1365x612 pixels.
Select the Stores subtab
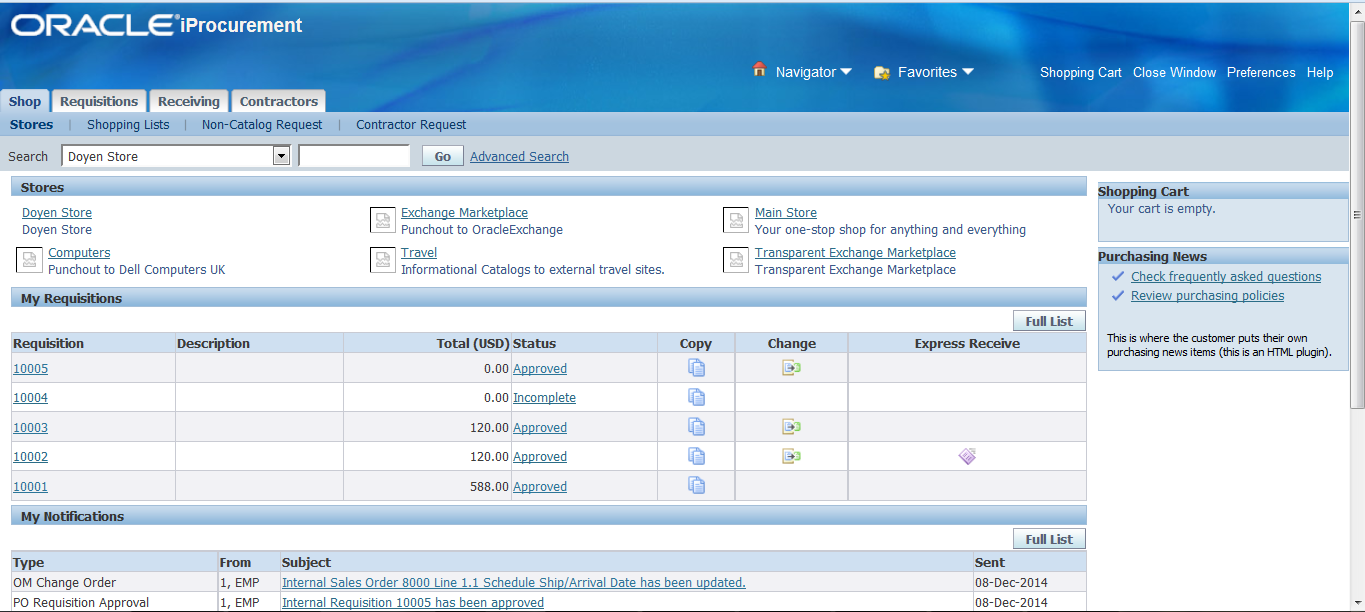(x=32, y=125)
